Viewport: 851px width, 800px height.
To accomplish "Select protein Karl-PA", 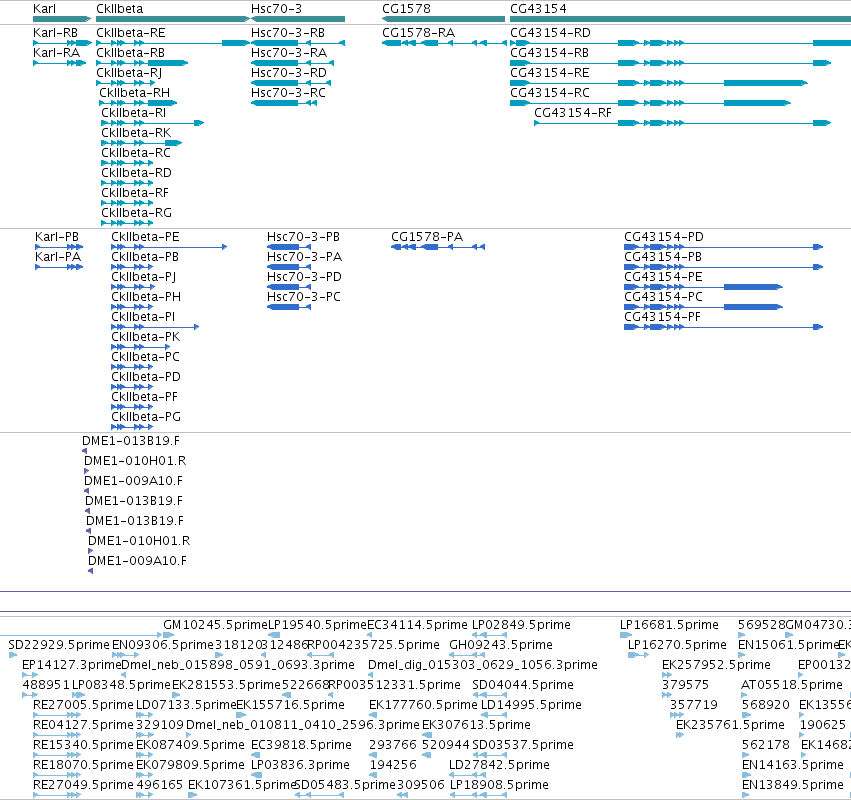I will point(59,267).
